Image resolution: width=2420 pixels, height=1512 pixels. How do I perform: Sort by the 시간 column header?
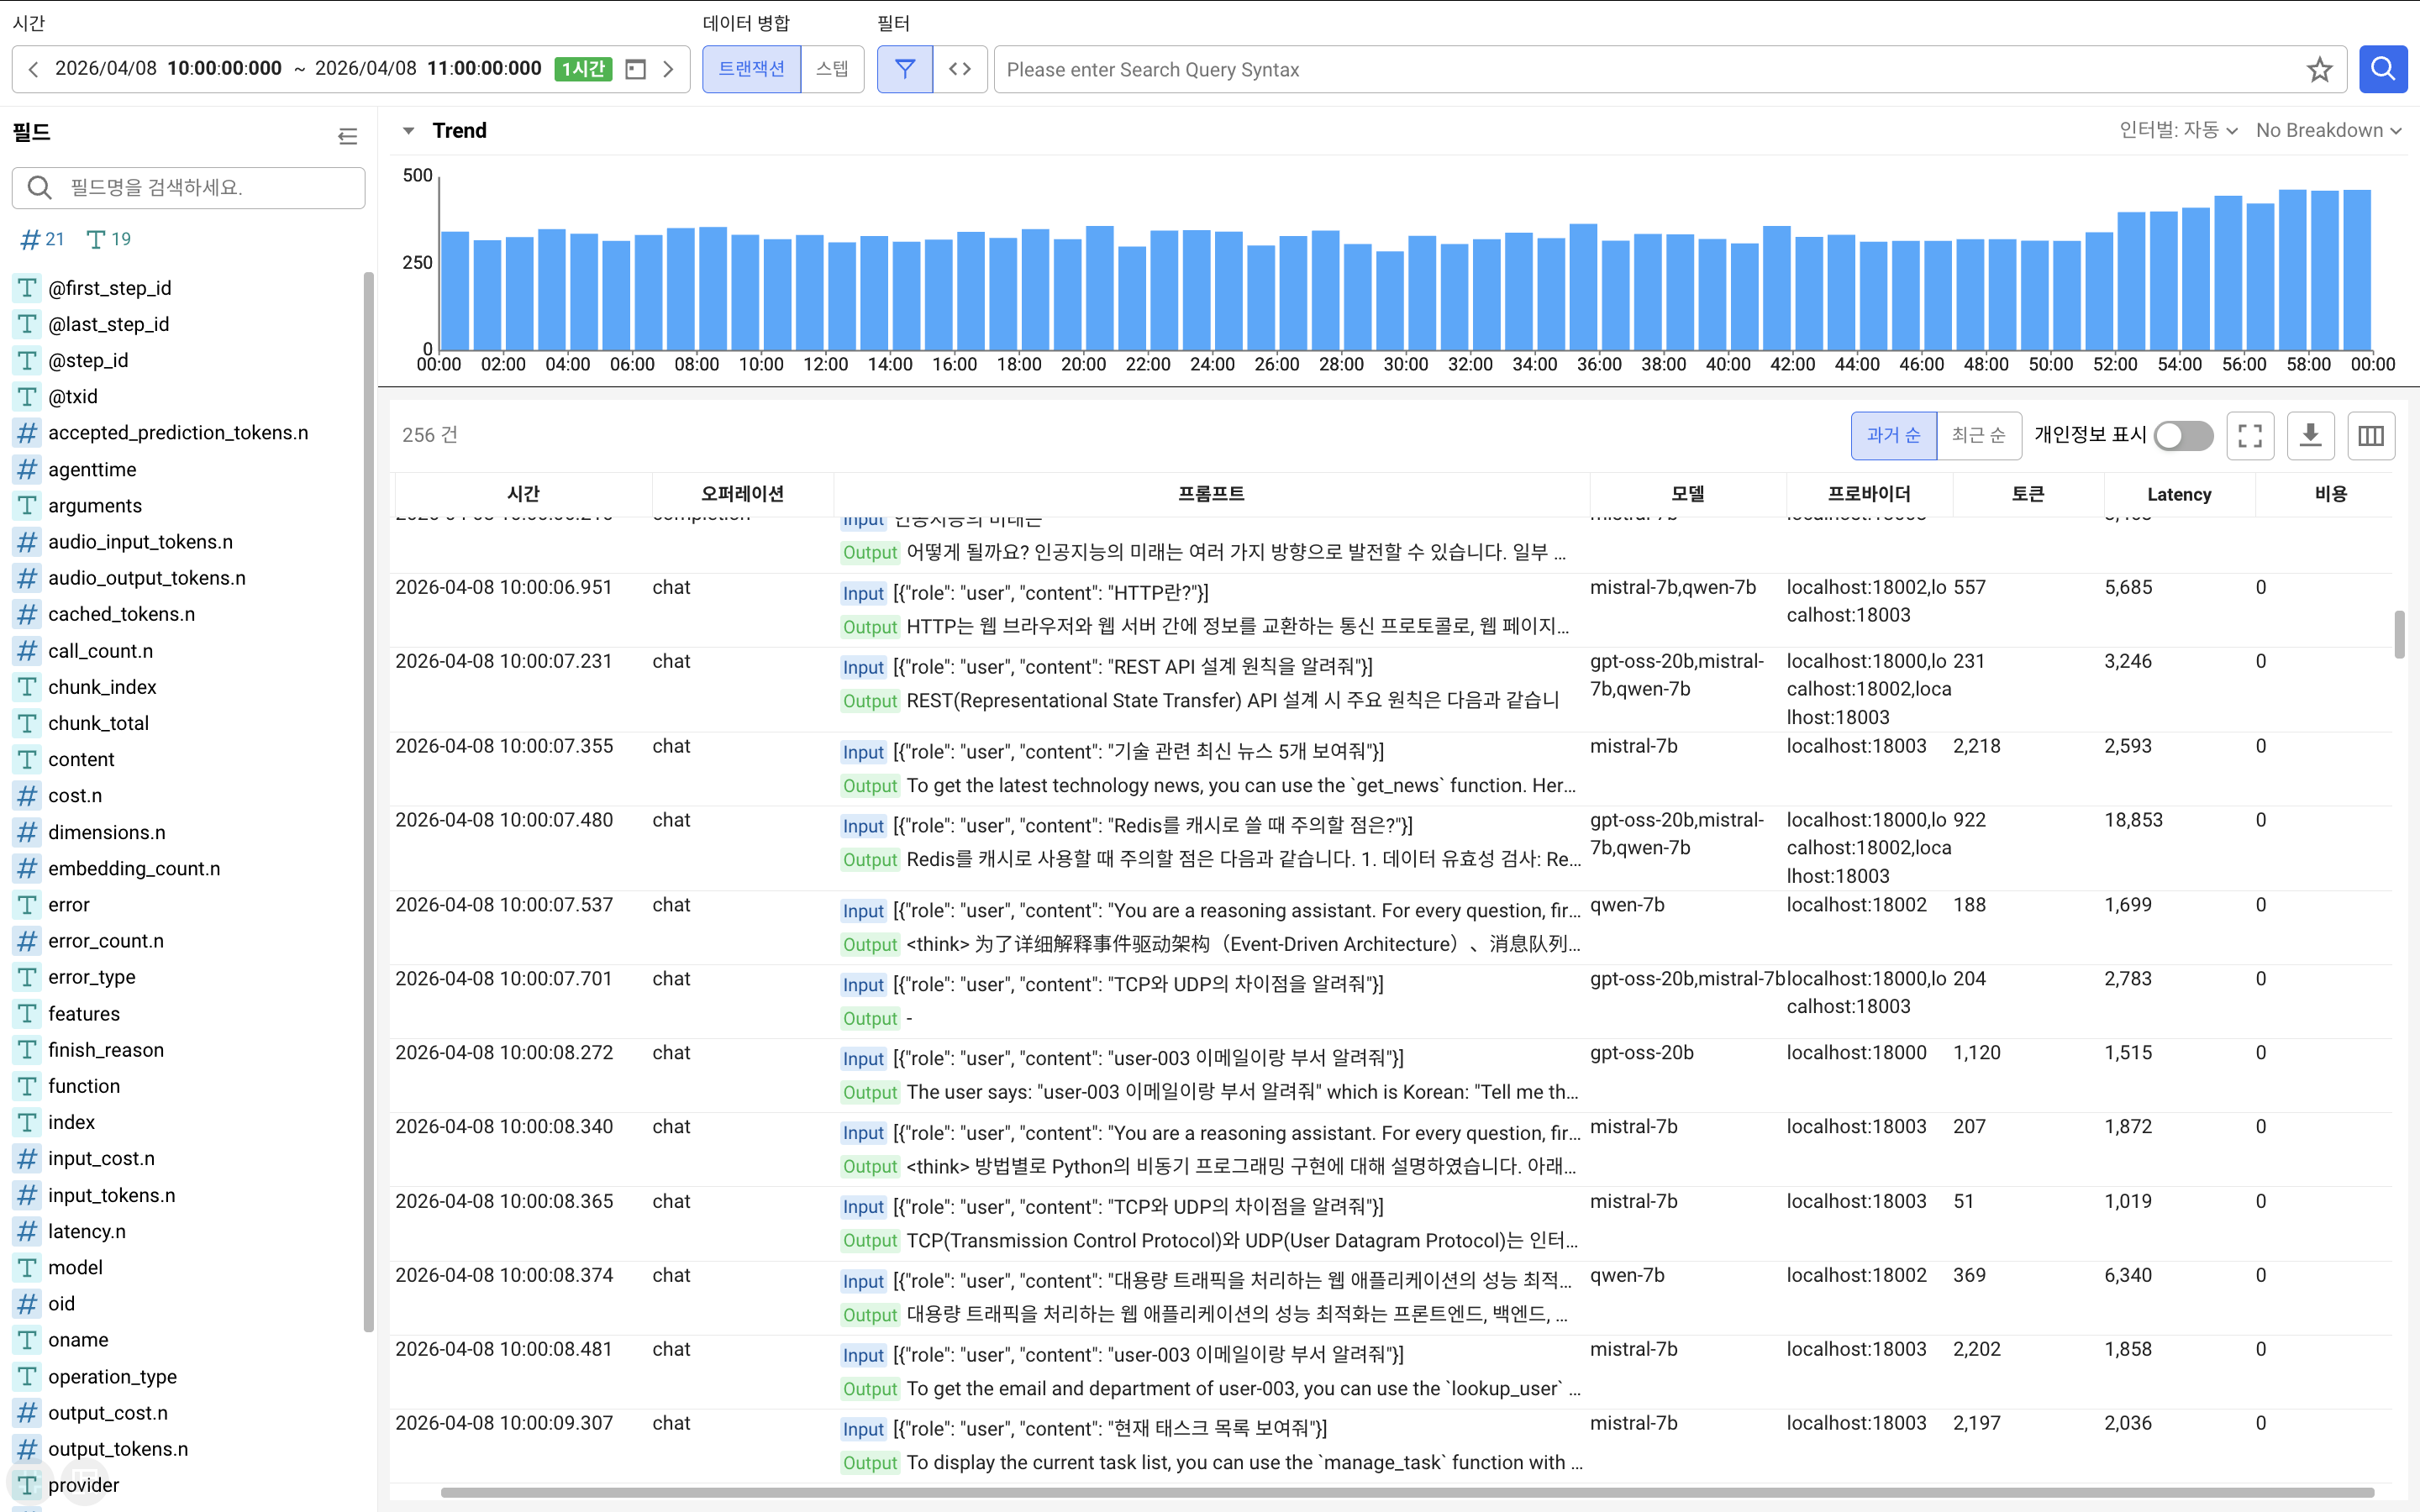pos(523,494)
